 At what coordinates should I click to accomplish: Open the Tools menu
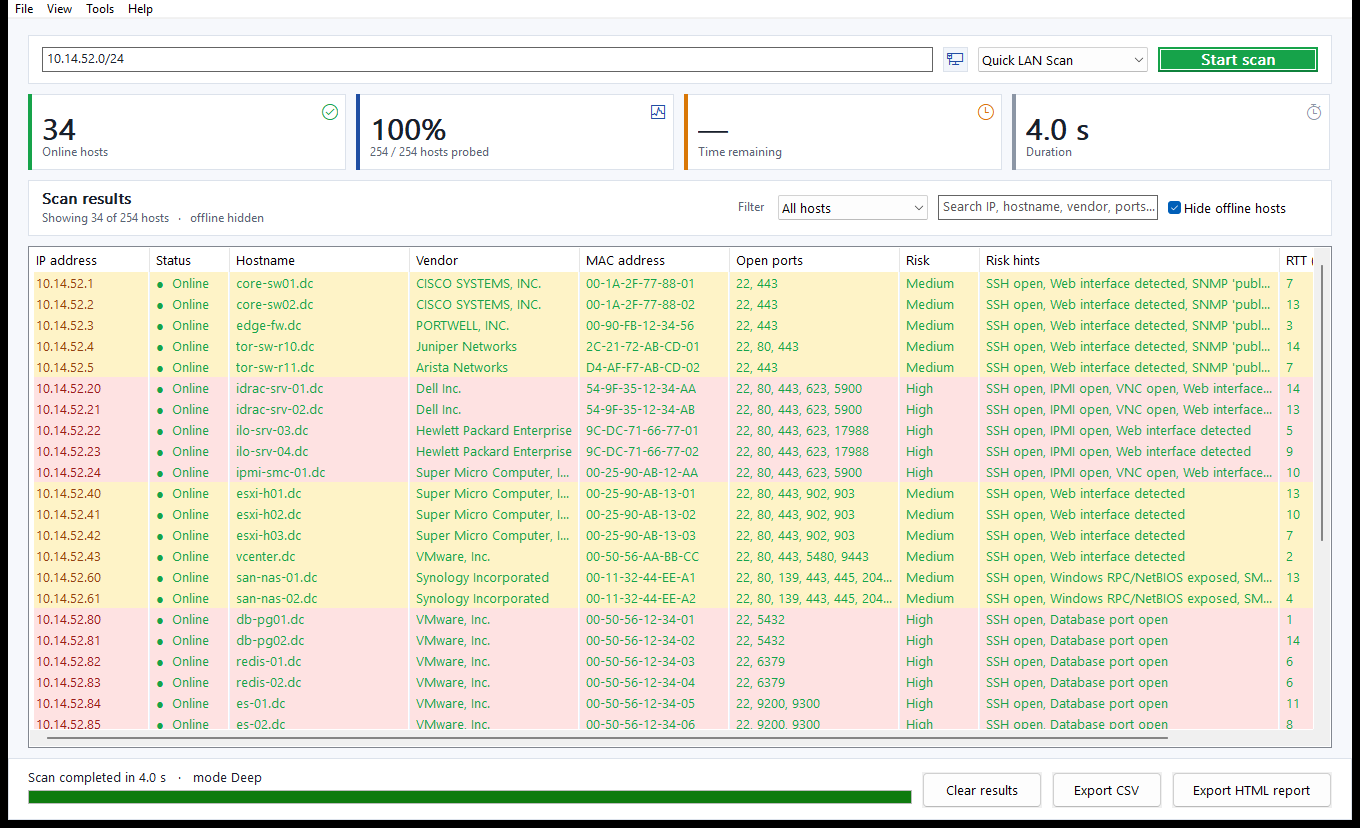100,9
